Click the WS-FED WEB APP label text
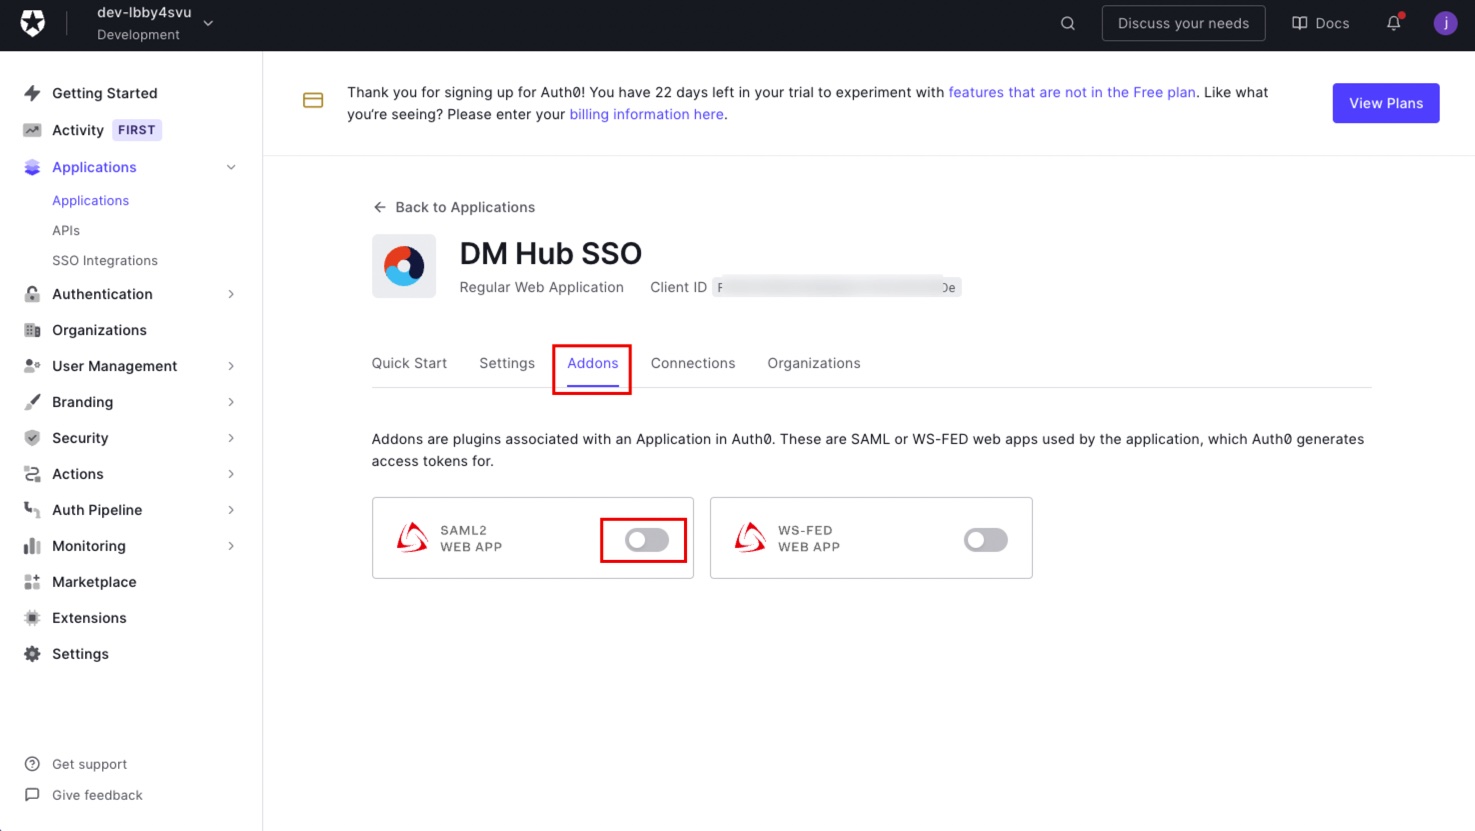Screen dimensions: 1475x831 pos(809,538)
